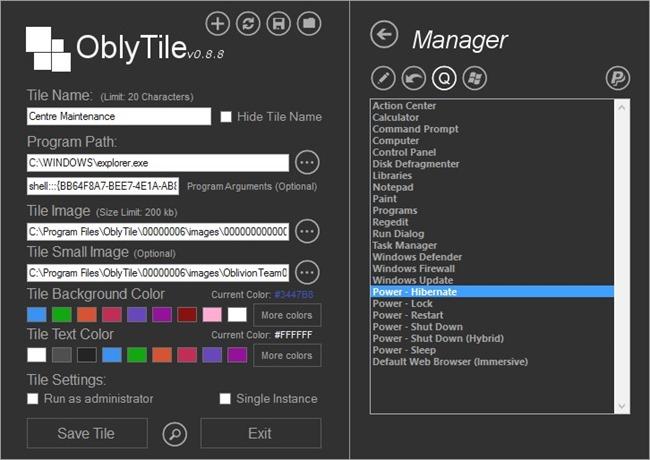Click the floppy disk save icon

point(279,23)
